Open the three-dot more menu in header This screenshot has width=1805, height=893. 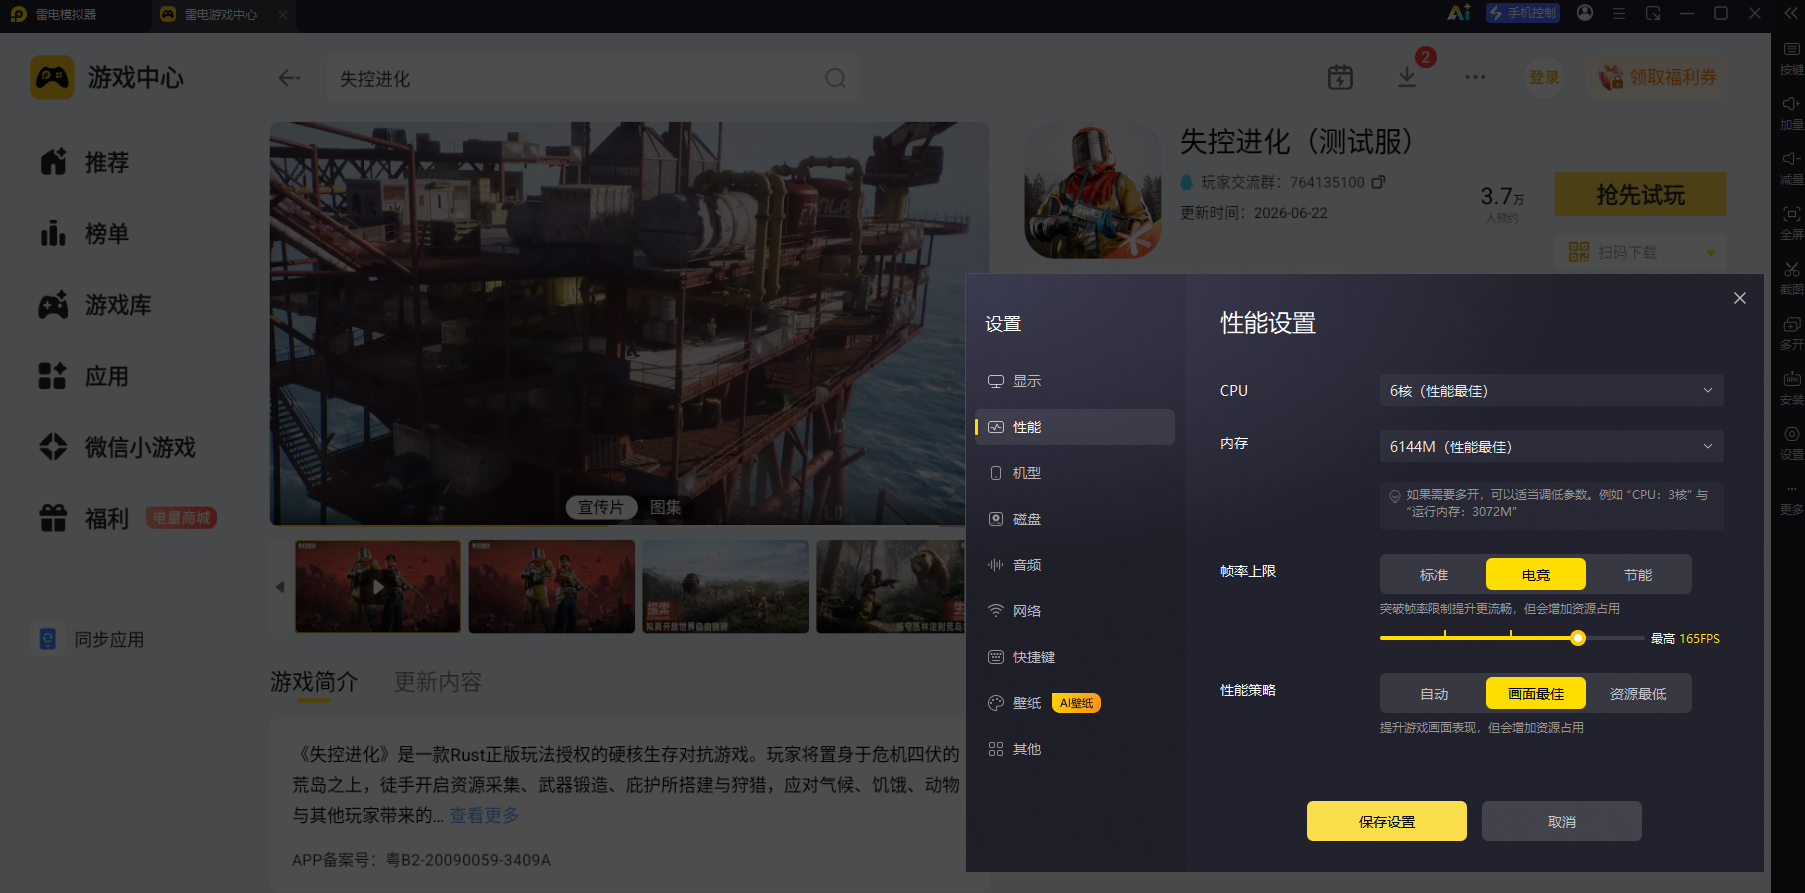(x=1475, y=77)
